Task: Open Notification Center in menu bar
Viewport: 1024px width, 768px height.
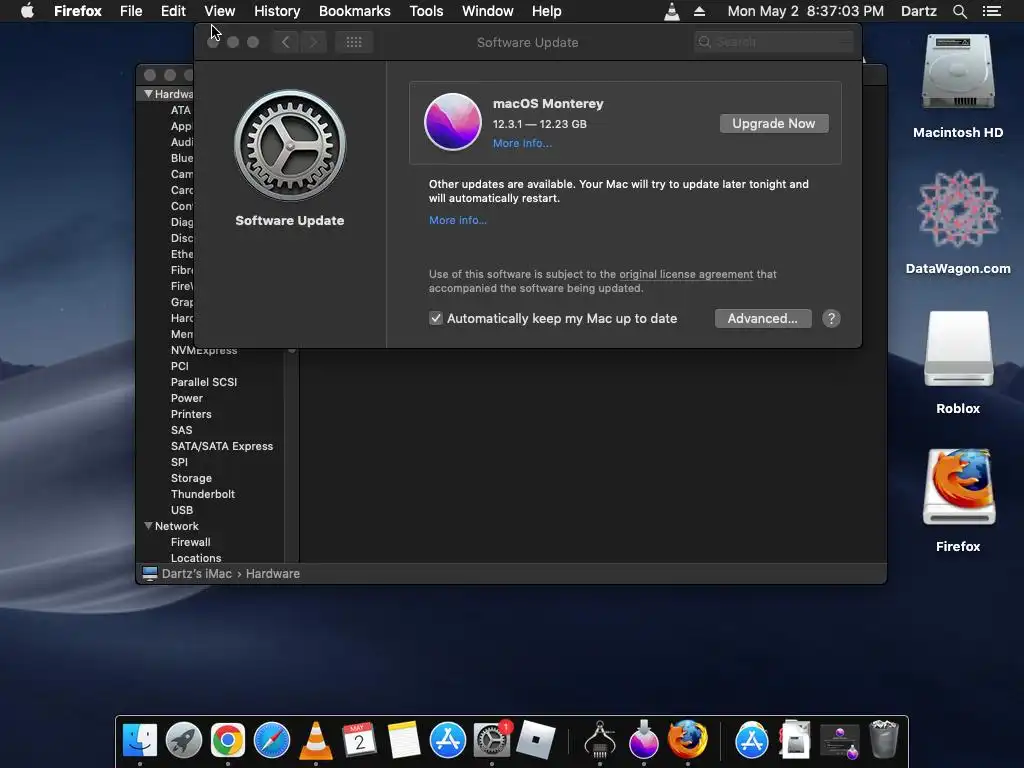Action: click(991, 11)
